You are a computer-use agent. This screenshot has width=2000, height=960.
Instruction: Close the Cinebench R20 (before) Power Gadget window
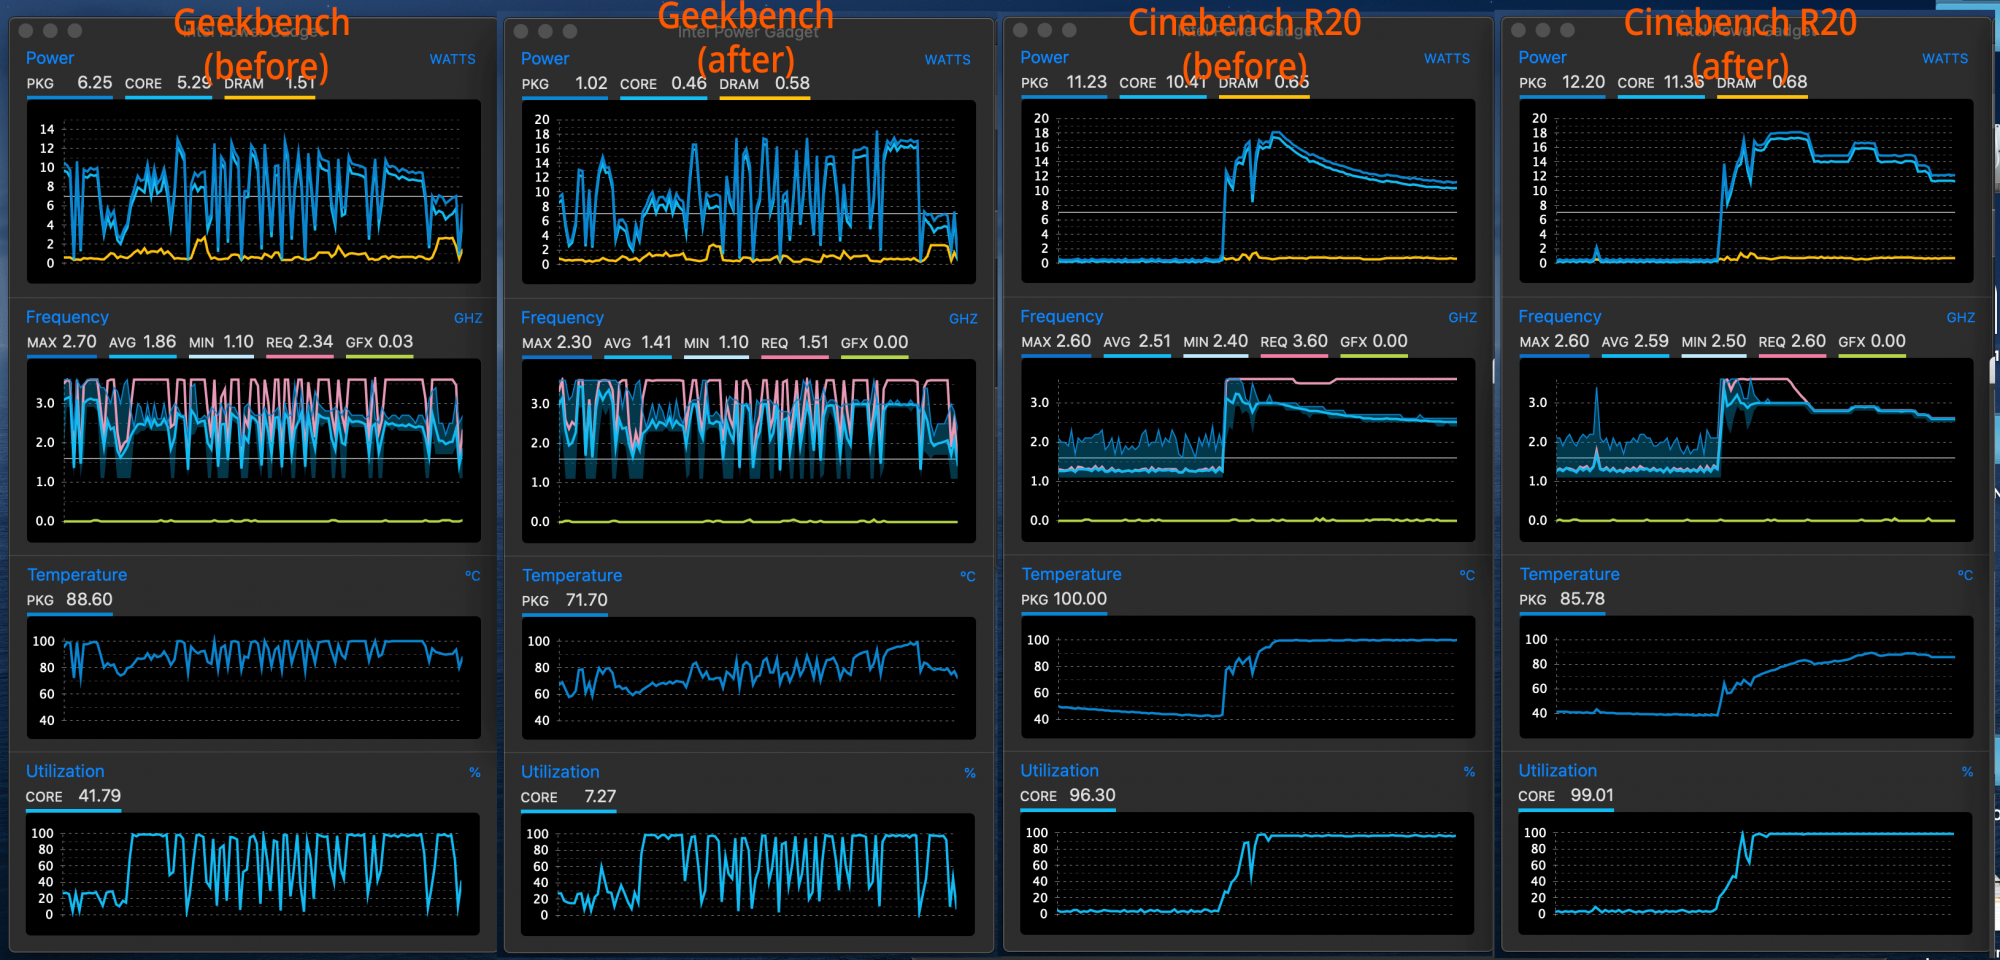pos(1020,30)
